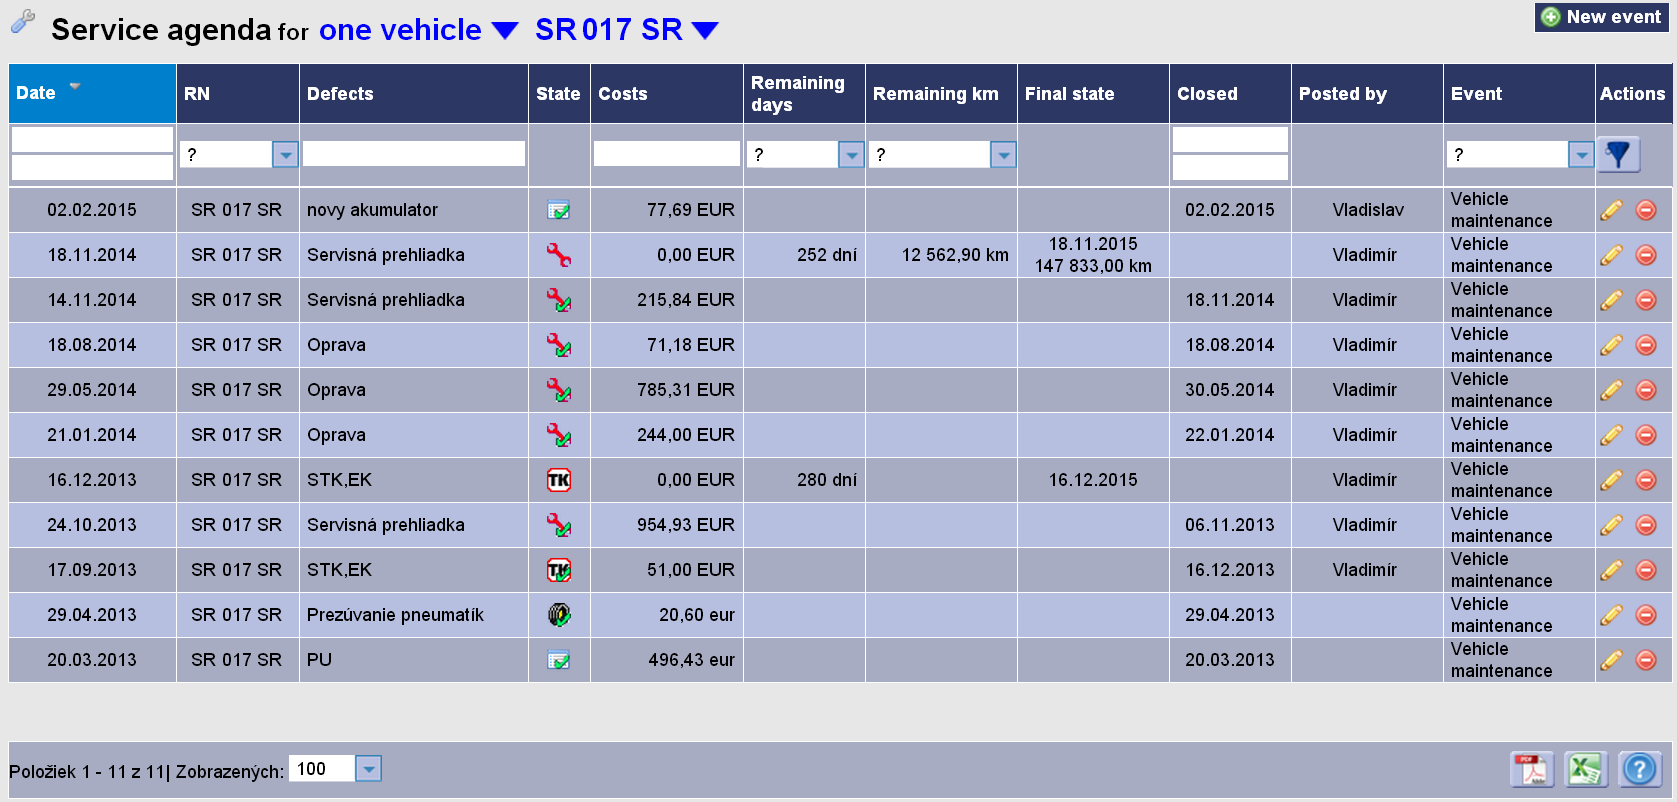Focus the upper Date filter field

(x=92, y=139)
